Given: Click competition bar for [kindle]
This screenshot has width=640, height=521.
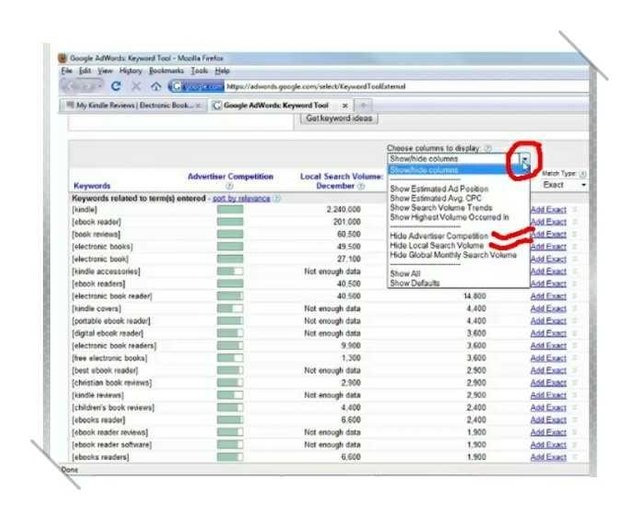Looking at the screenshot, I should coord(230,209).
